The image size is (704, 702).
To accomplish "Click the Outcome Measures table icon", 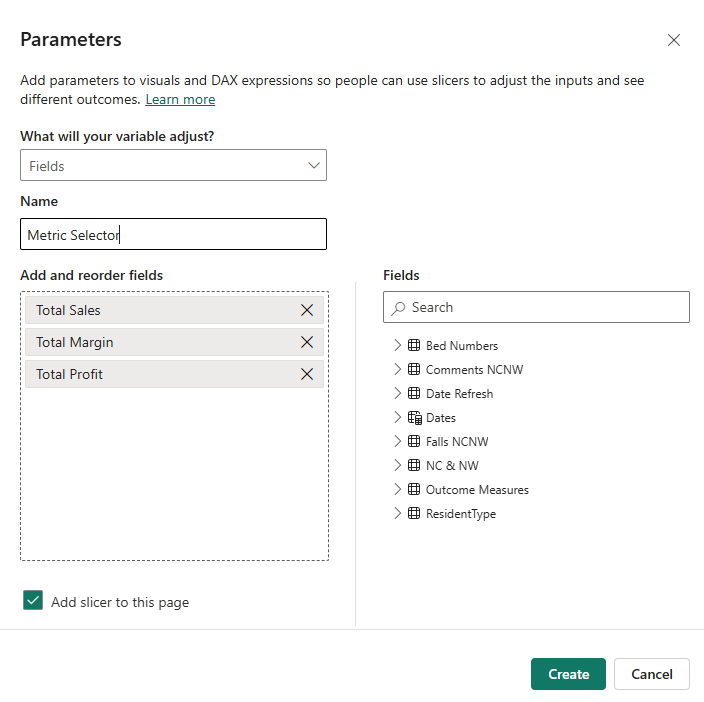I will point(414,489).
